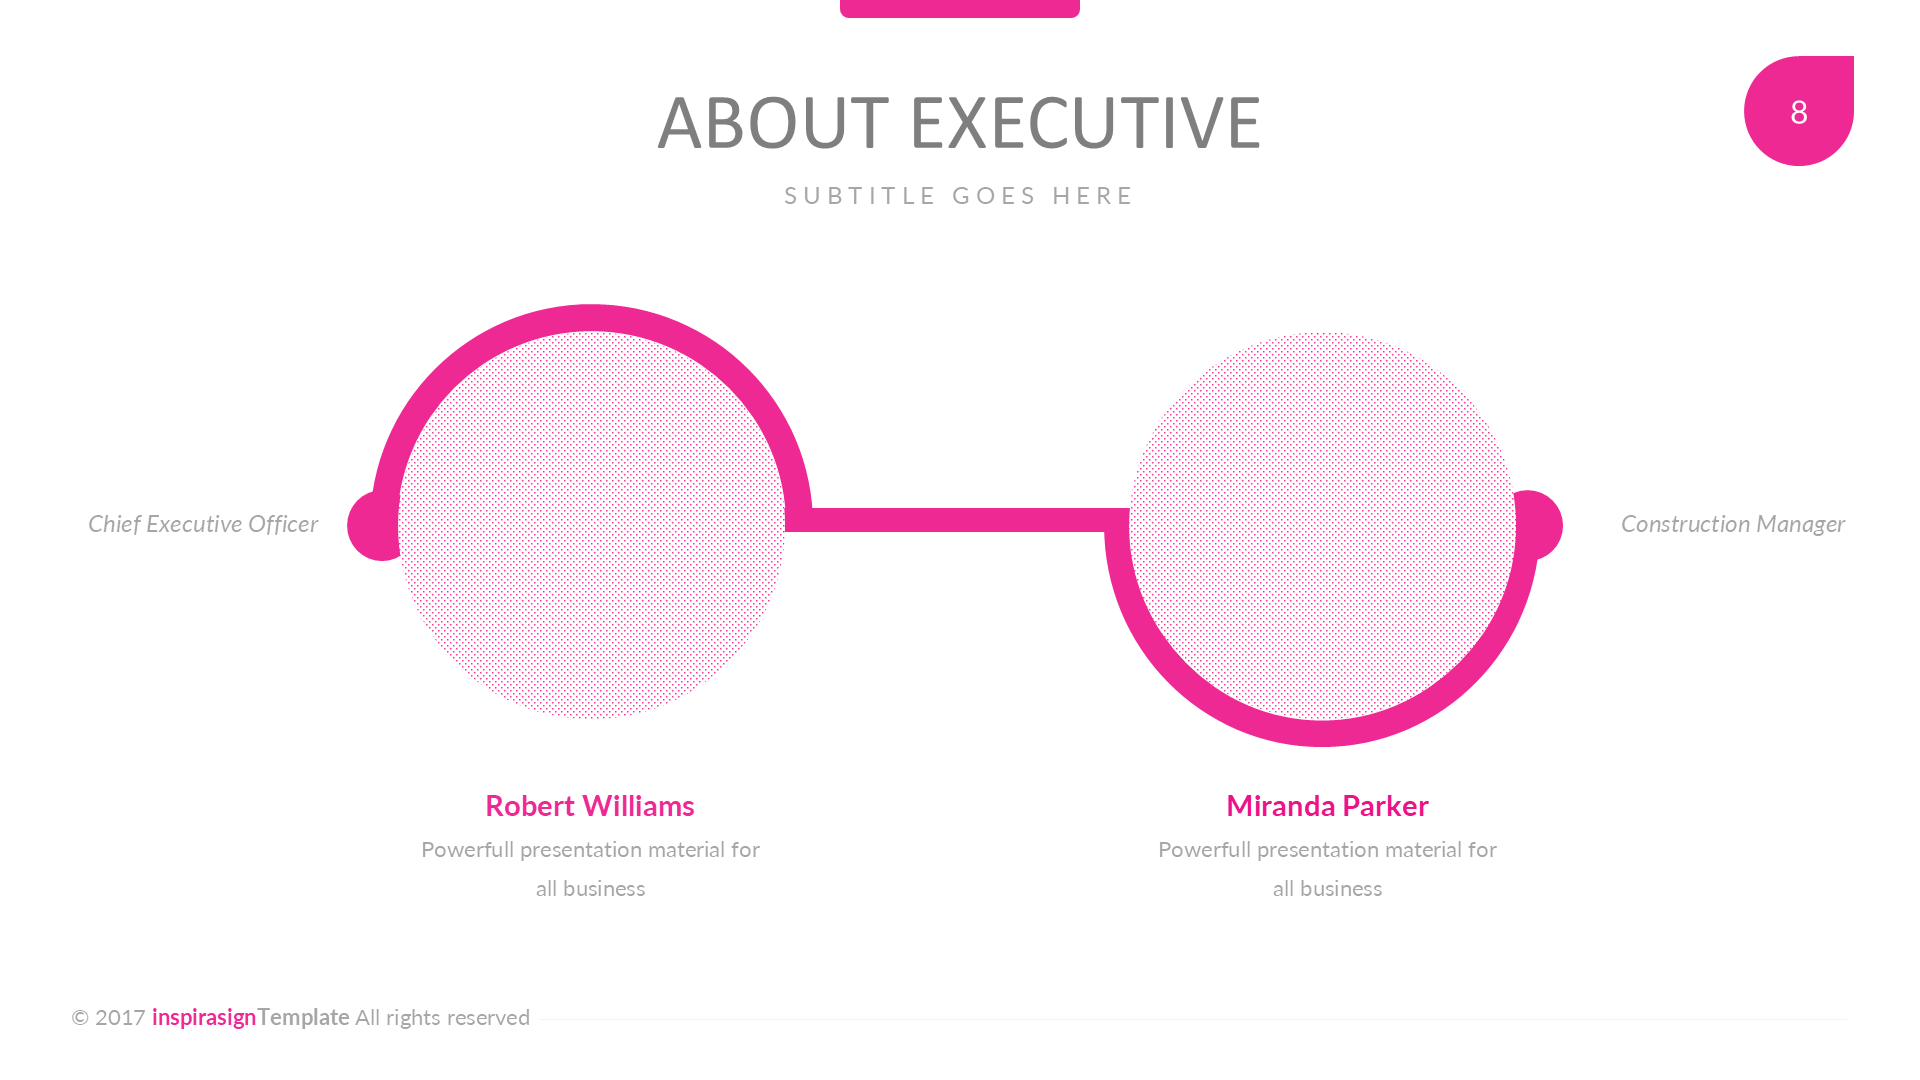1920x1080 pixels.
Task: Click the pink arc above the left circle
Action: click(x=591, y=317)
